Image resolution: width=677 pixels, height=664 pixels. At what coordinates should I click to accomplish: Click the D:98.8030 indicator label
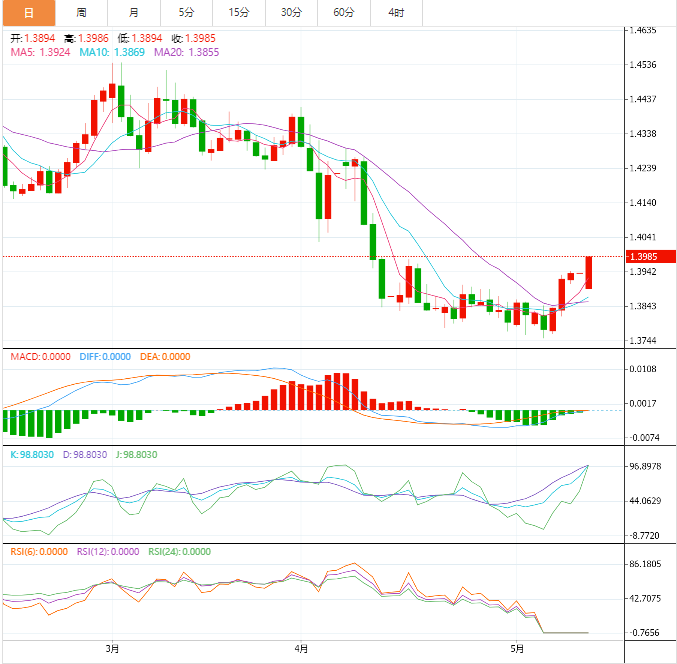tap(85, 455)
